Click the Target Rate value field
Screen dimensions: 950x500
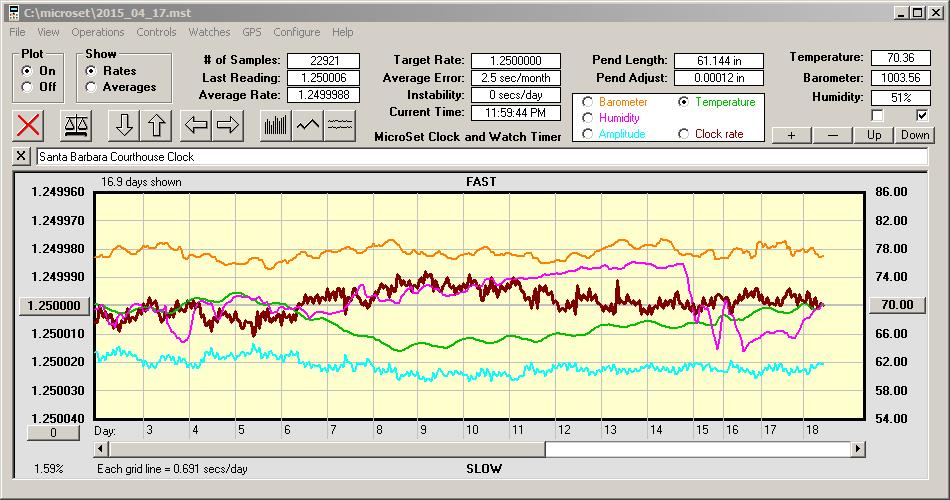516,61
